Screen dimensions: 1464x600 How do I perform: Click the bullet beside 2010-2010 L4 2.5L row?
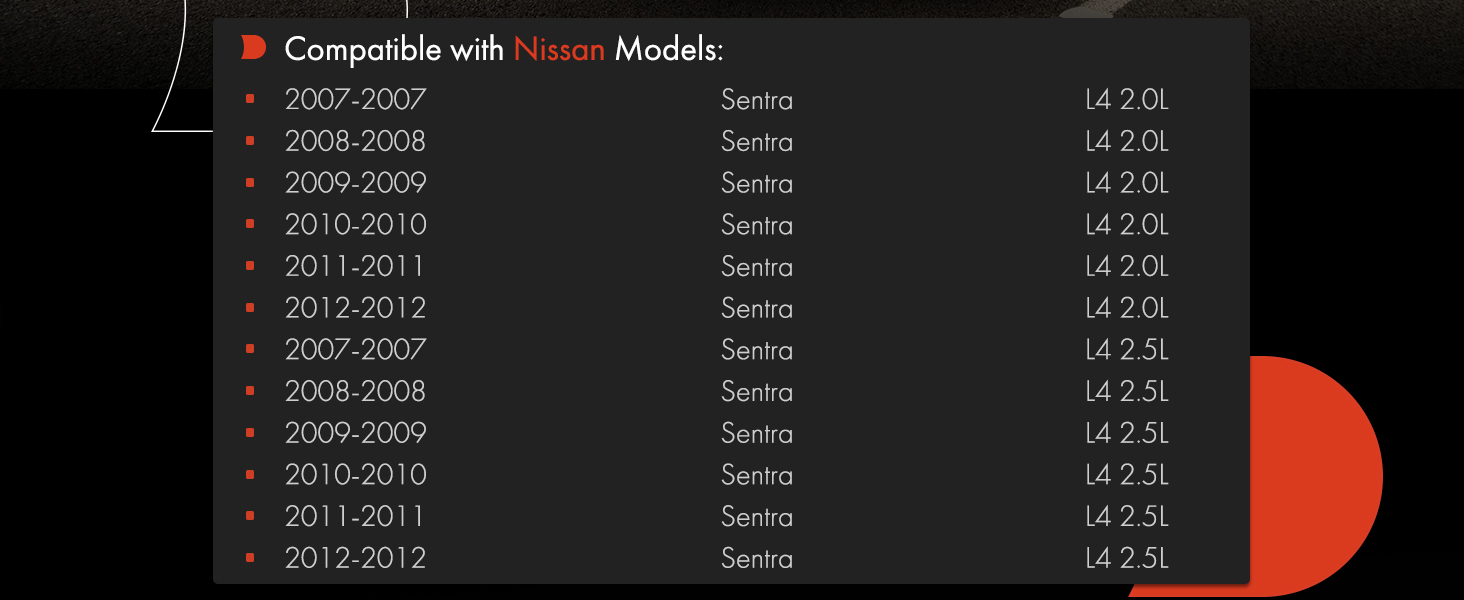click(250, 474)
